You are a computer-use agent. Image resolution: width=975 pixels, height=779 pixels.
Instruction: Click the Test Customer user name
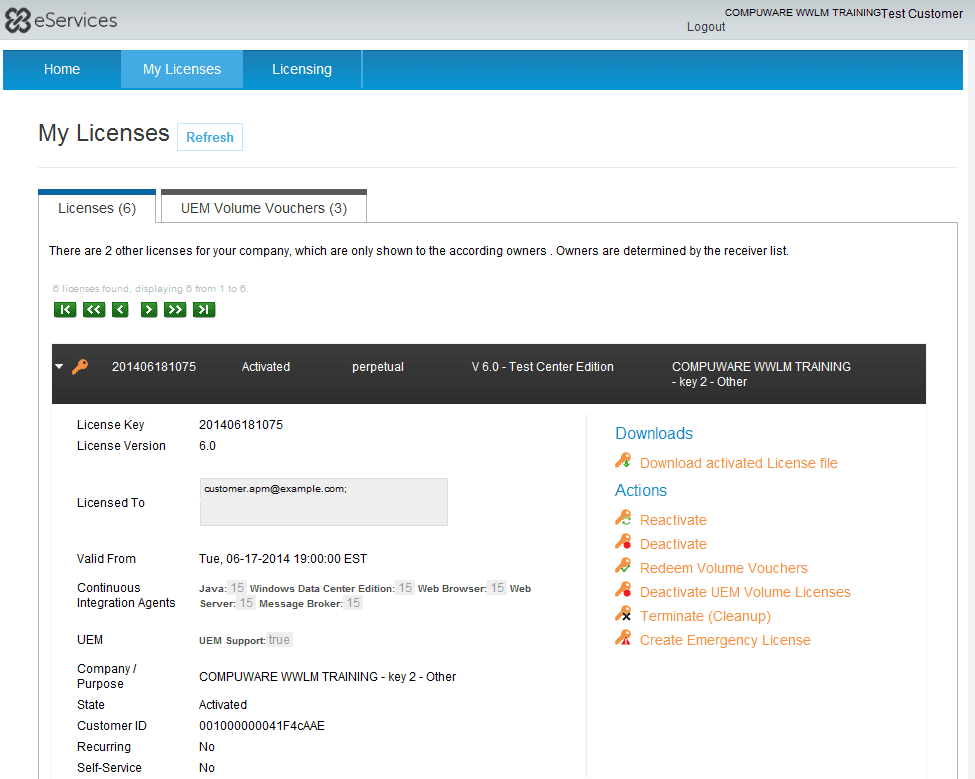tap(922, 14)
